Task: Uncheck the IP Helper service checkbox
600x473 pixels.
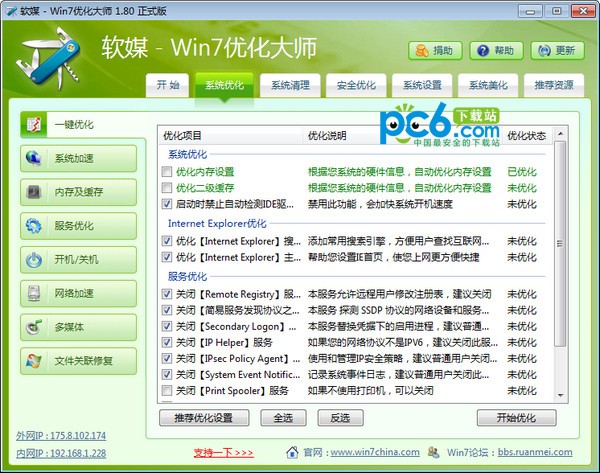Action: tap(166, 342)
